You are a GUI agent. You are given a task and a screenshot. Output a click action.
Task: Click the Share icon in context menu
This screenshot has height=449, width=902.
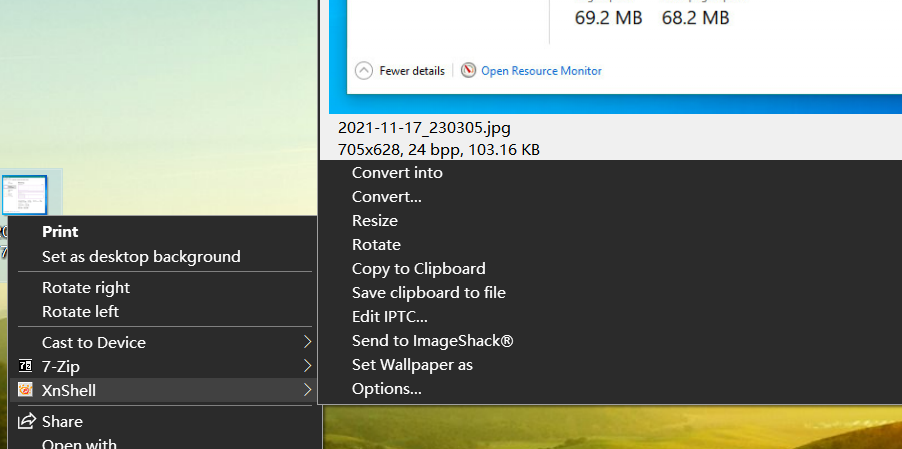[26, 421]
